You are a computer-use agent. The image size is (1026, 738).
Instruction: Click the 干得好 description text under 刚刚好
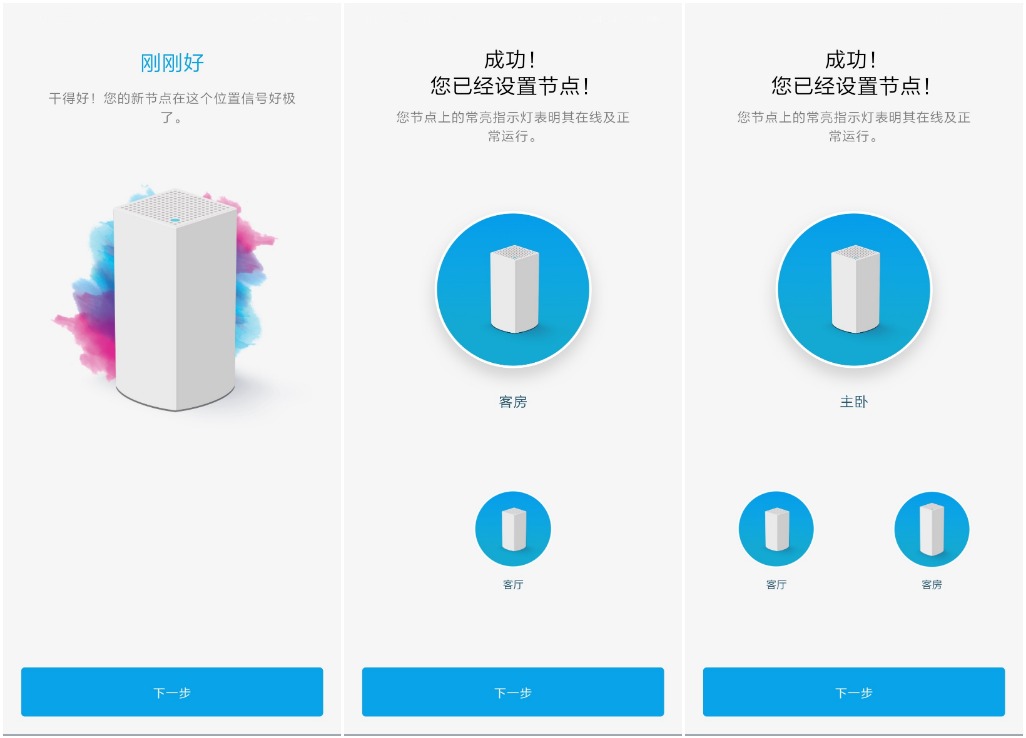pyautogui.click(x=172, y=108)
